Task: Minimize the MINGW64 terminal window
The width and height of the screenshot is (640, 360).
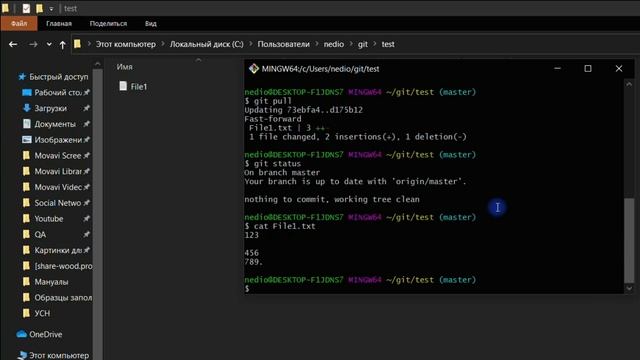Action: coord(557,69)
